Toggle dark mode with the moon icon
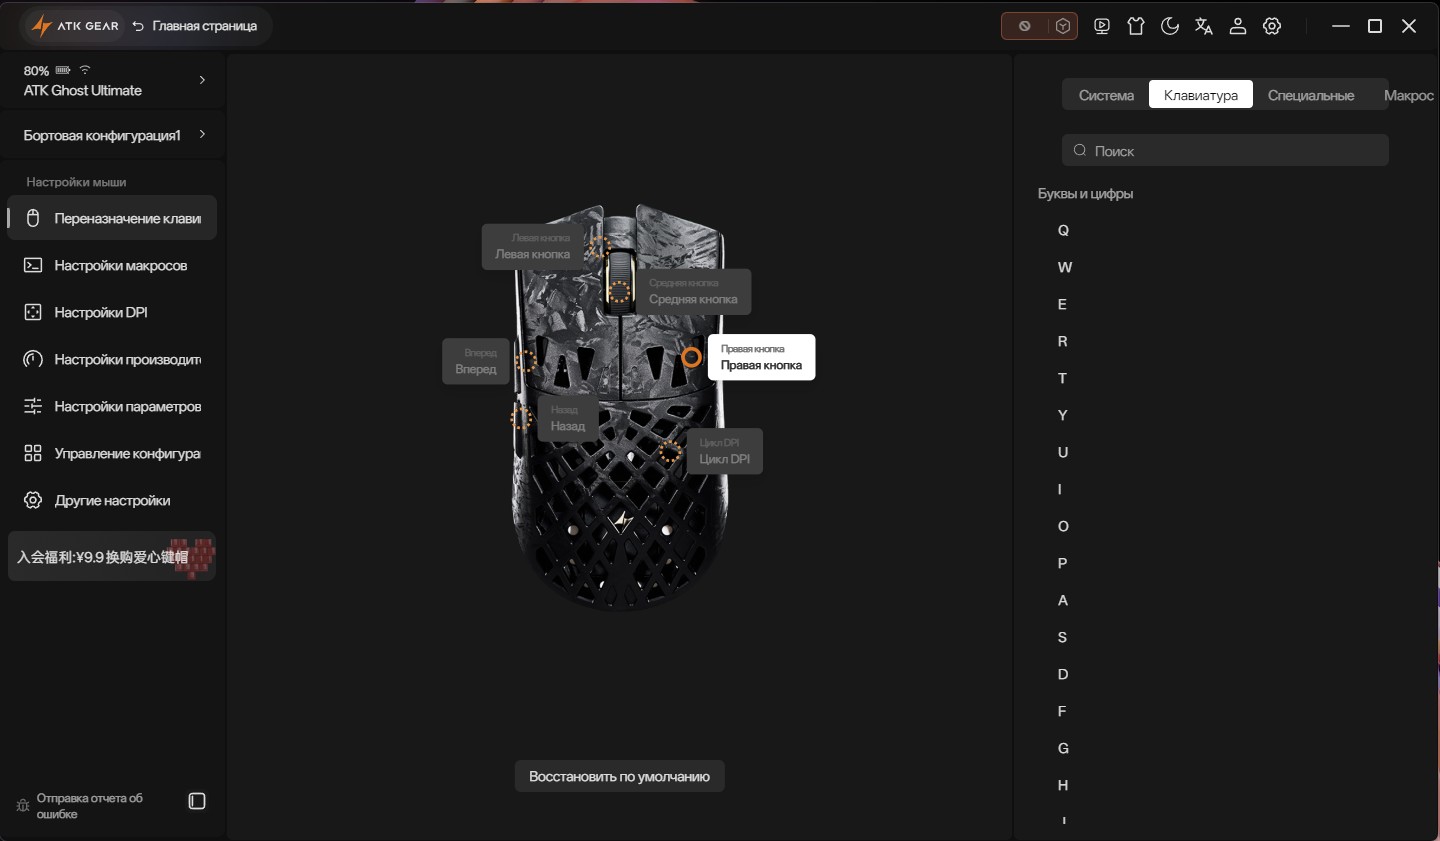Image resolution: width=1440 pixels, height=841 pixels. click(1170, 26)
